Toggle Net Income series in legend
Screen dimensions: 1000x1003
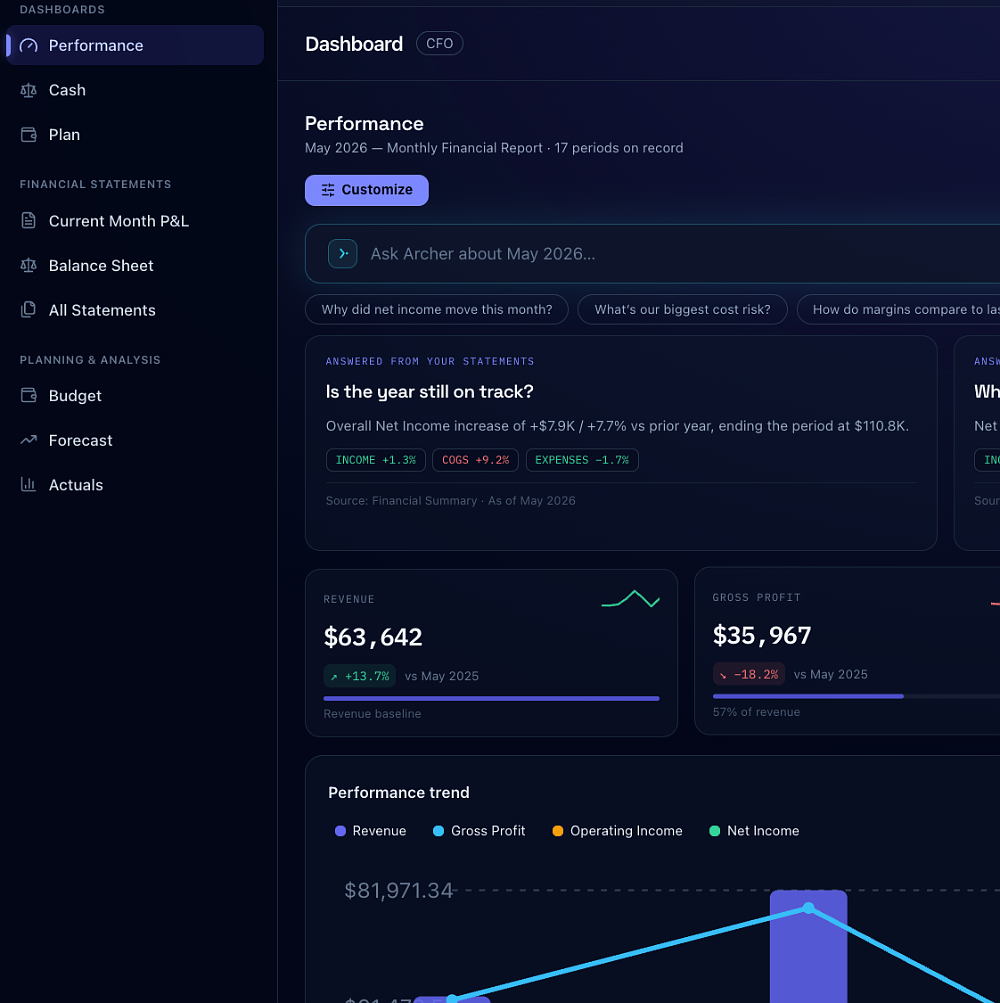pyautogui.click(x=754, y=831)
